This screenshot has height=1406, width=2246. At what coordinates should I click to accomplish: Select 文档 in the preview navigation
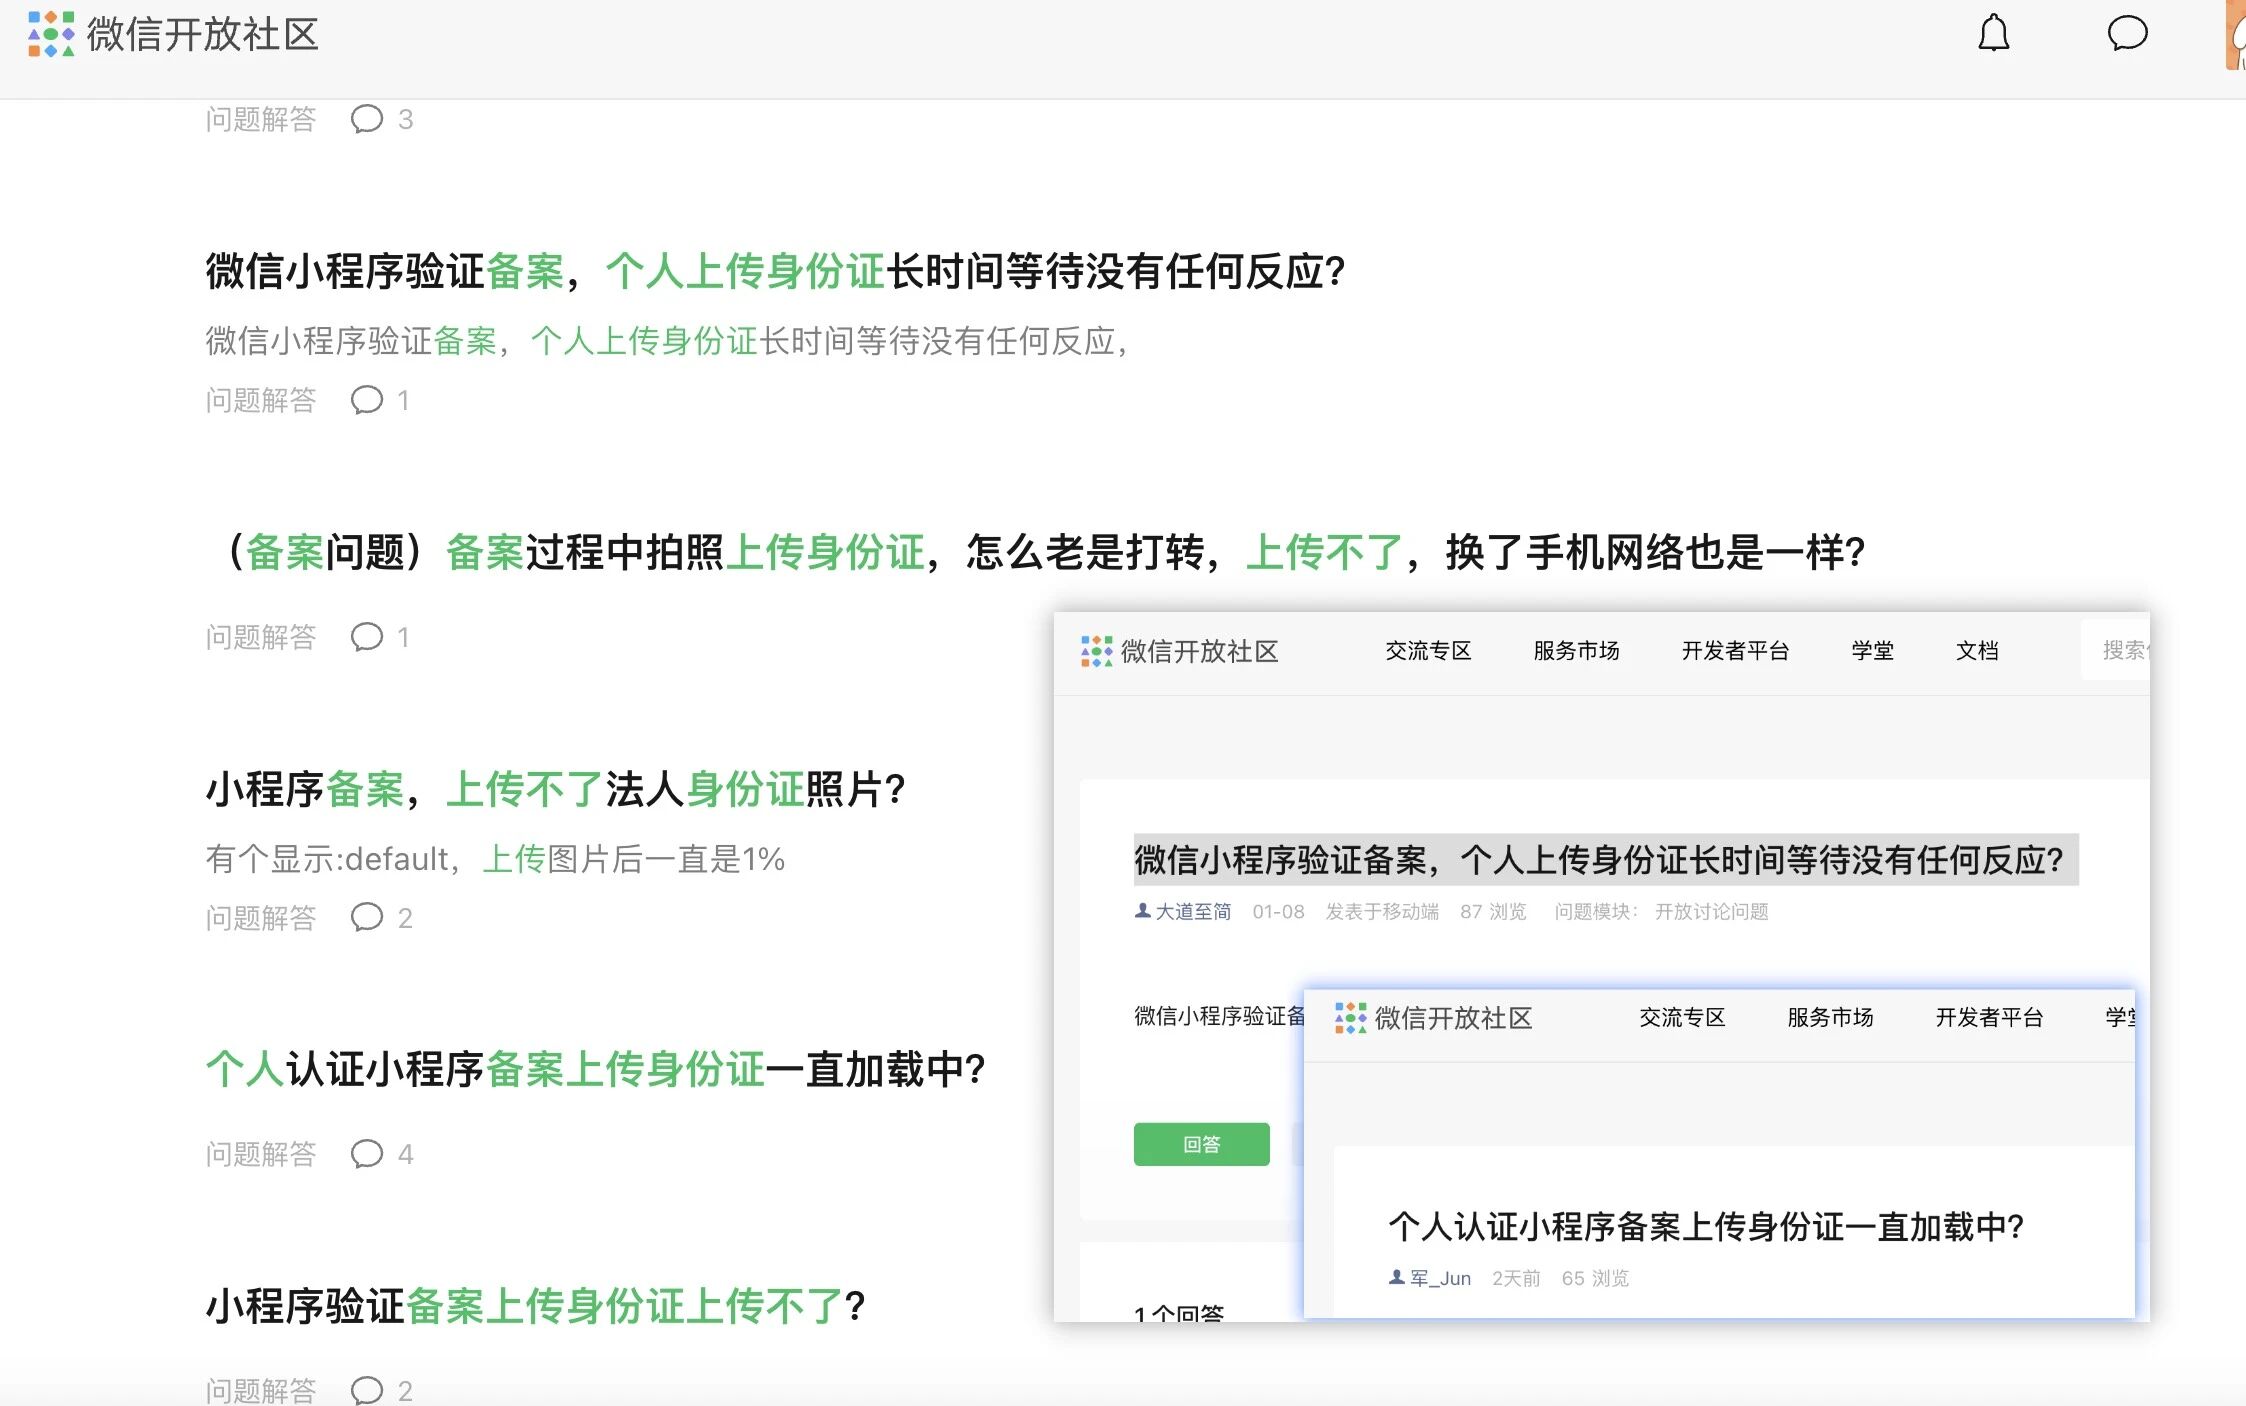pyautogui.click(x=1977, y=651)
